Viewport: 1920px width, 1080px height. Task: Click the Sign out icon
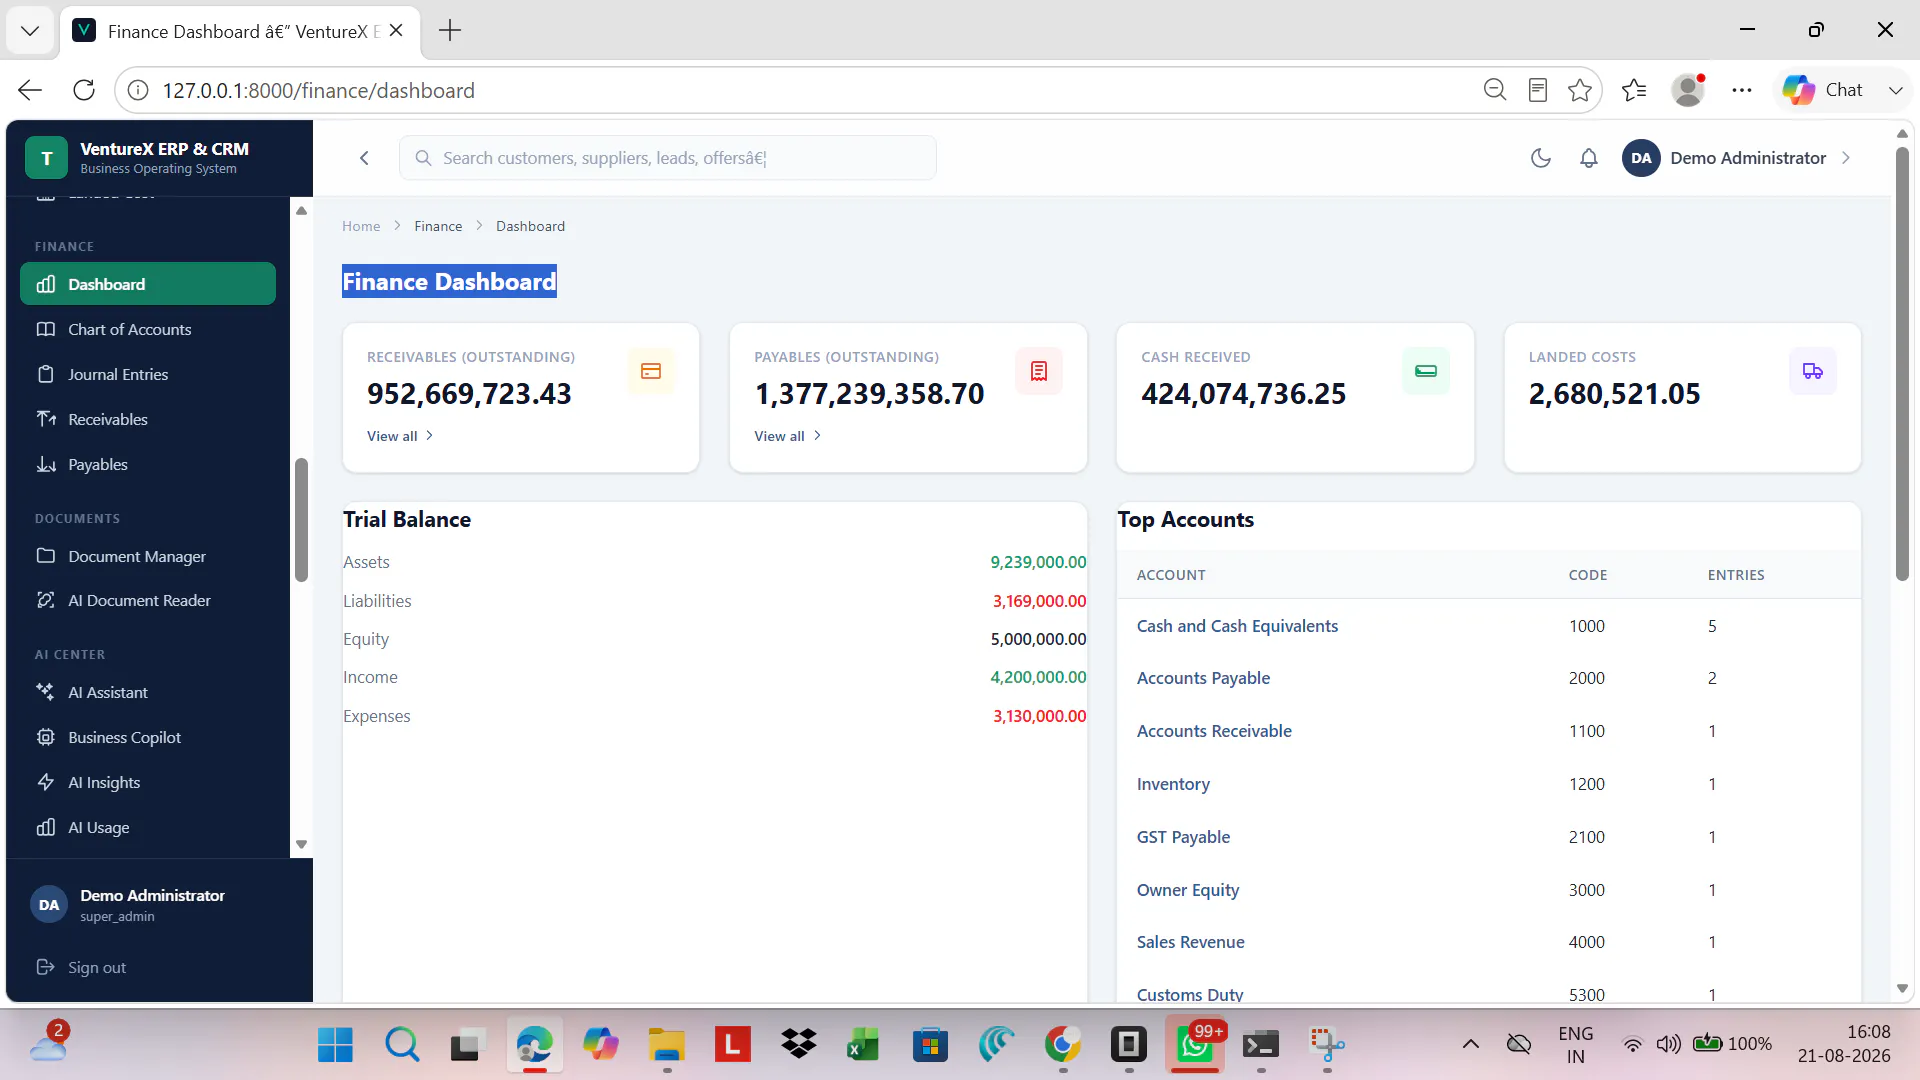click(46, 967)
